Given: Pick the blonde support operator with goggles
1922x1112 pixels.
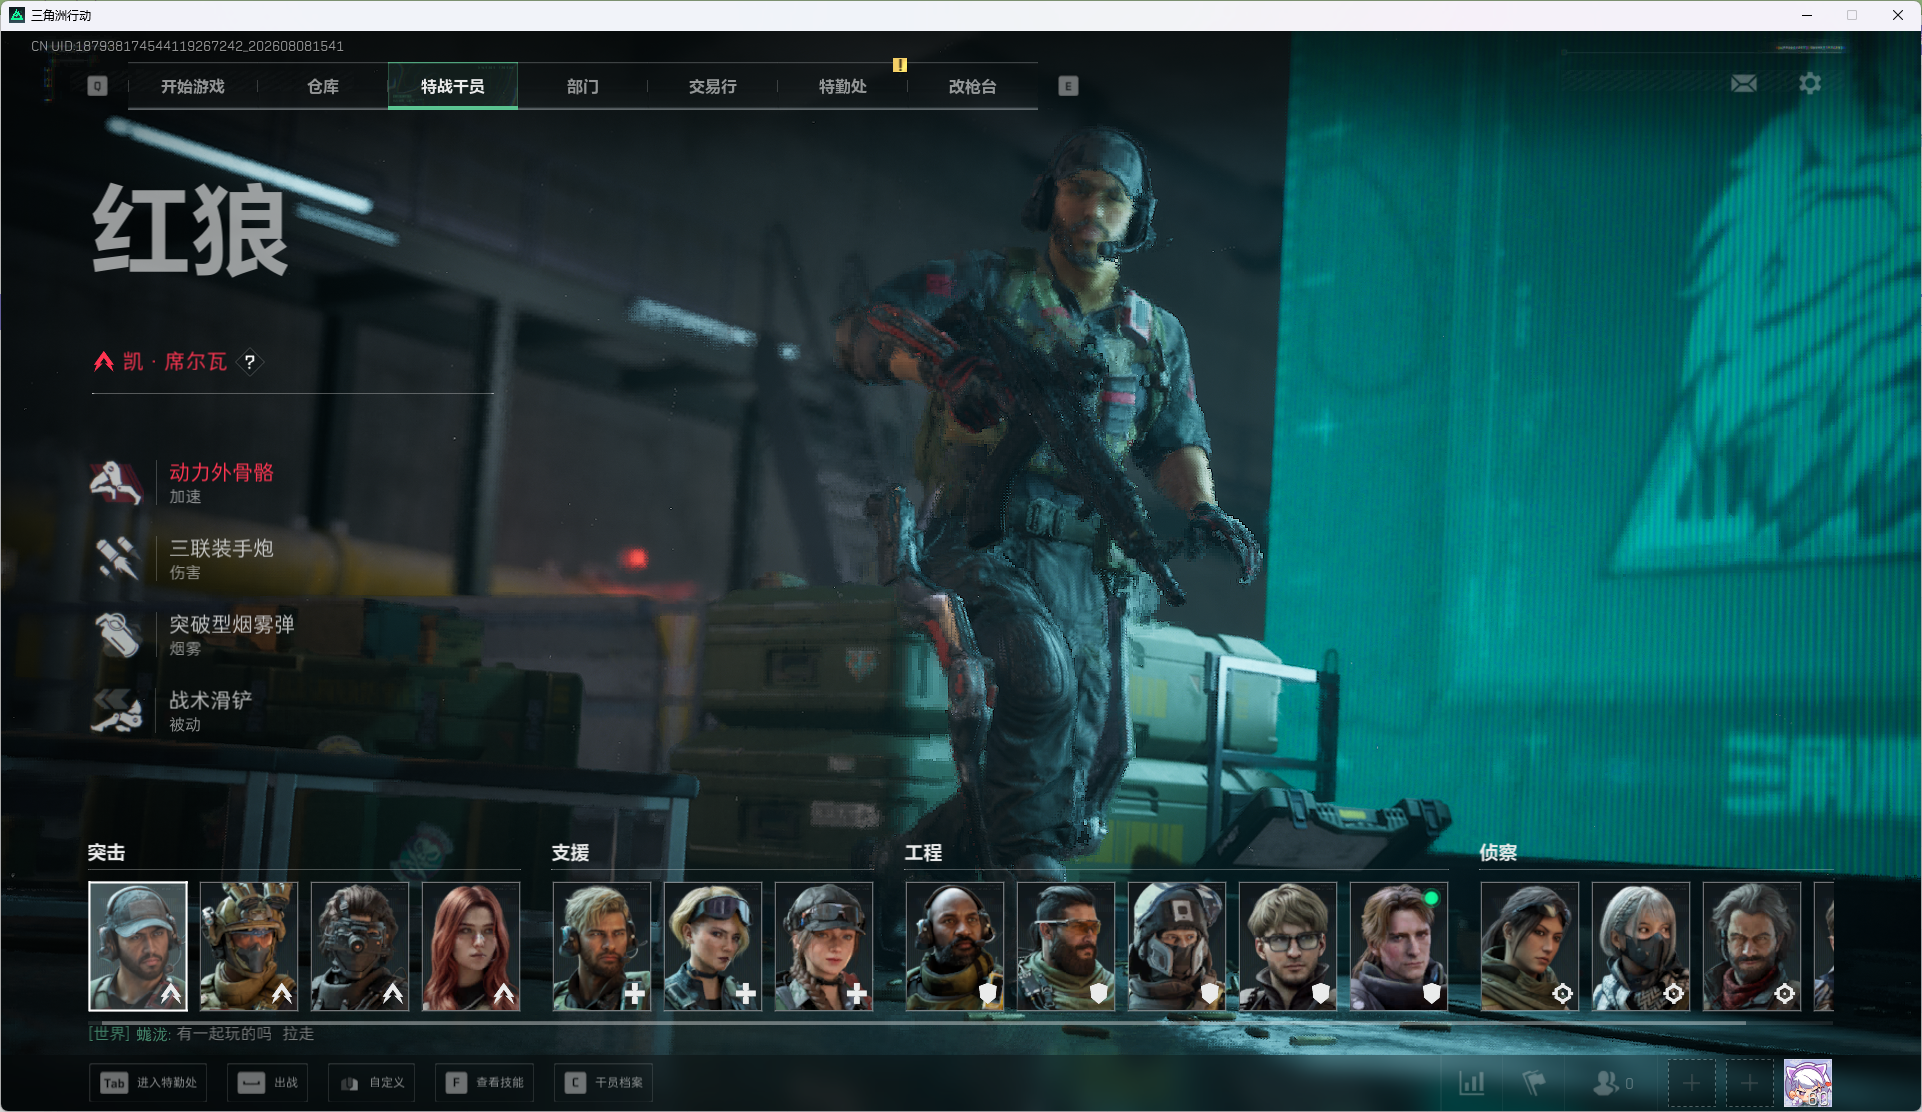Looking at the screenshot, I should point(713,946).
